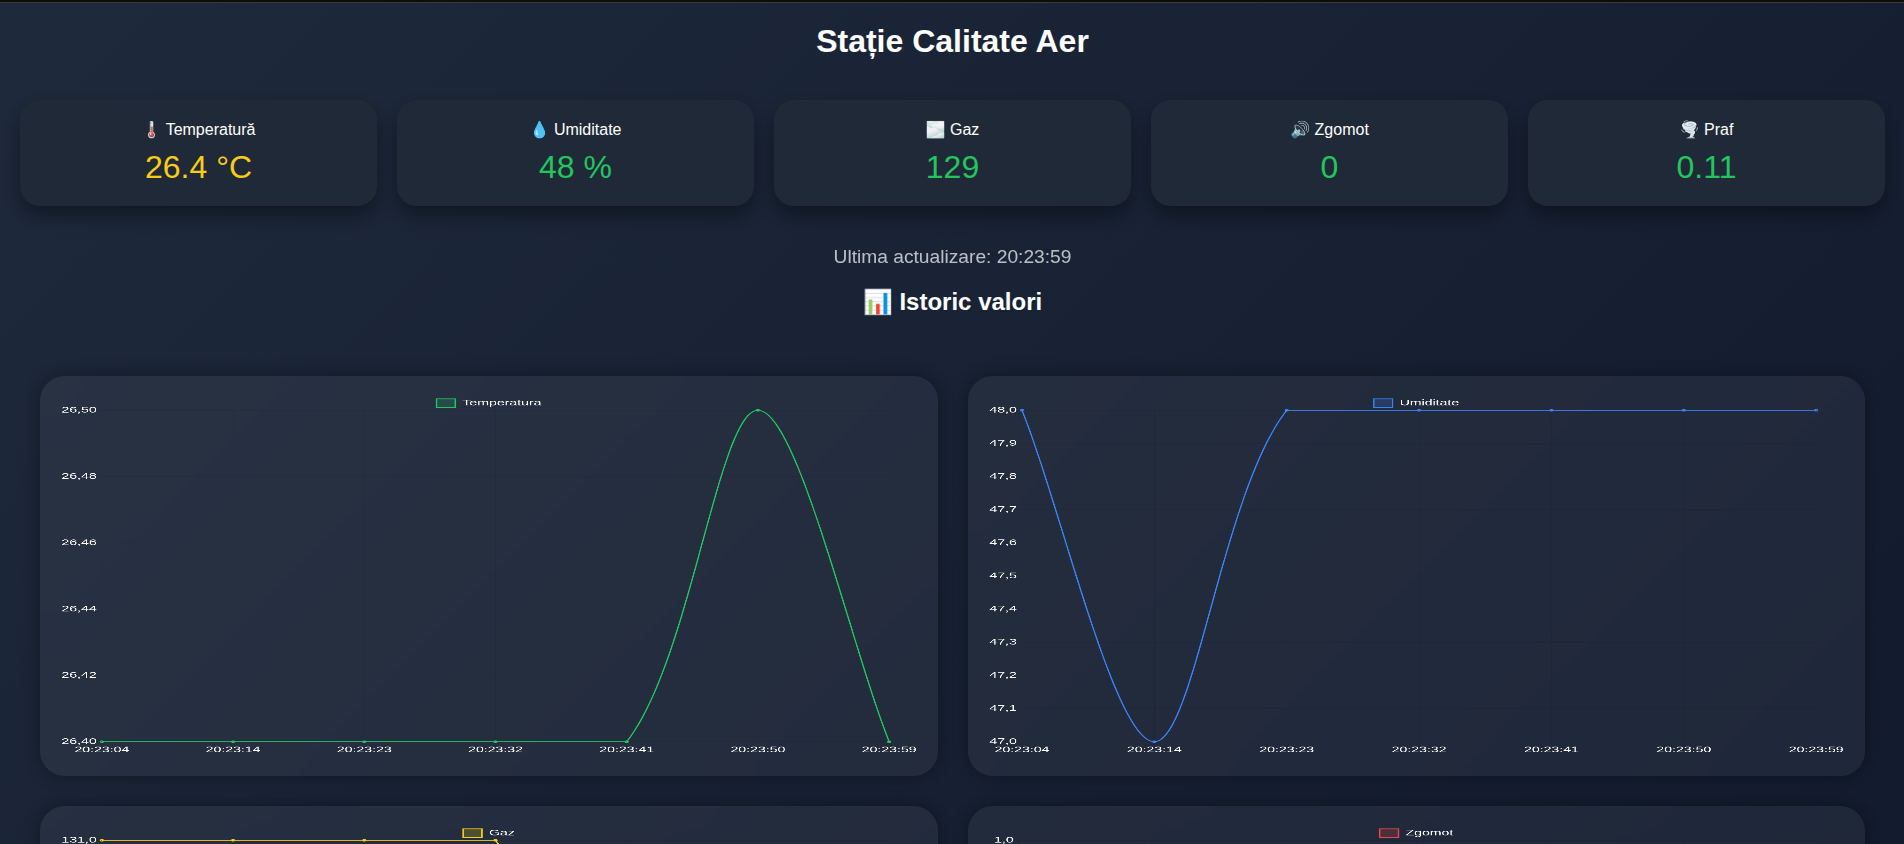This screenshot has width=1904, height=844.
Task: Click 47,4 on the Umiditate y-axis
Action: pos(1003,608)
